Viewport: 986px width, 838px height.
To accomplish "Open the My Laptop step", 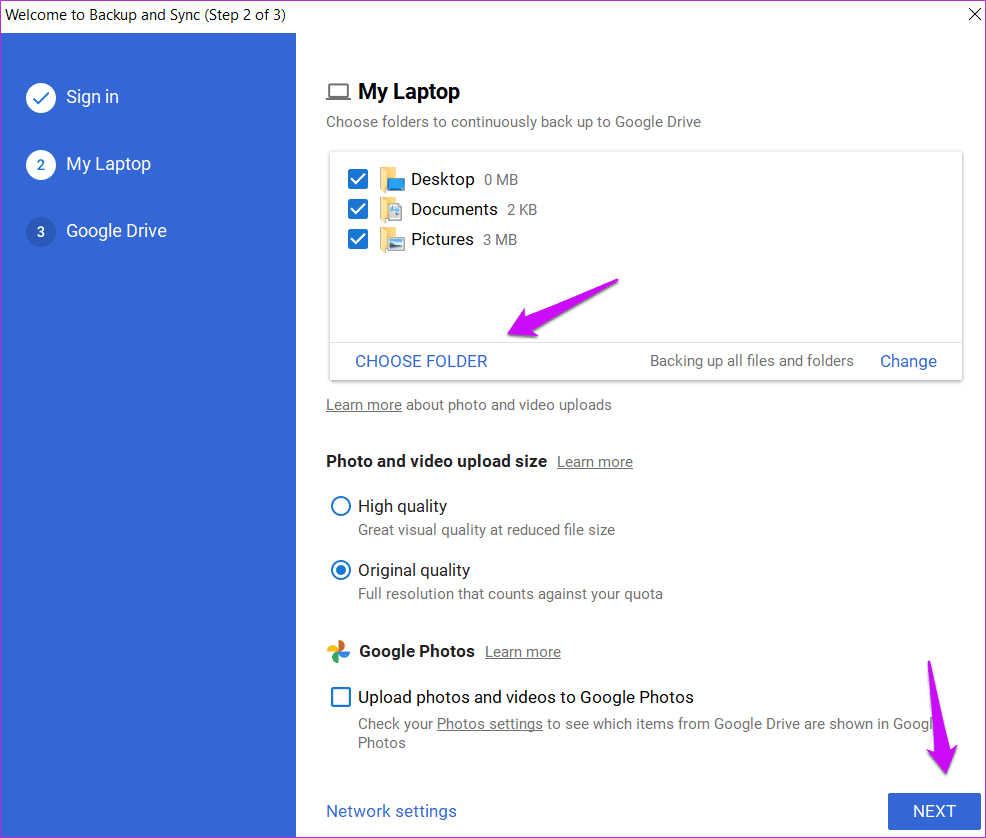I will [x=108, y=164].
